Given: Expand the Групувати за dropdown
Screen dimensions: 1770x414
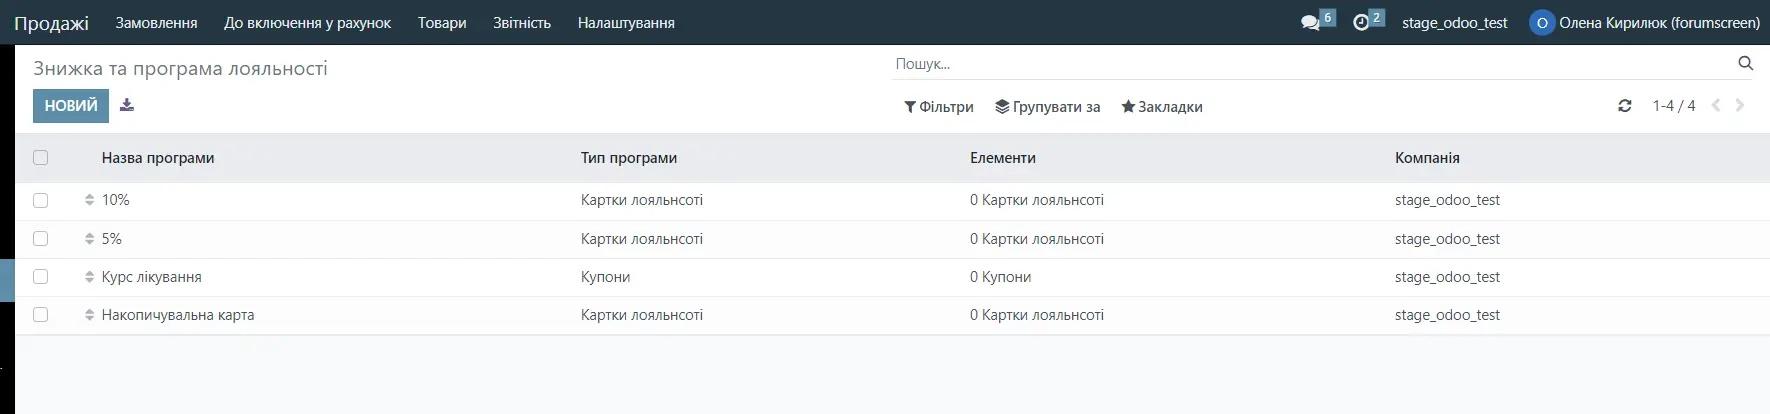Looking at the screenshot, I should click(x=1047, y=107).
